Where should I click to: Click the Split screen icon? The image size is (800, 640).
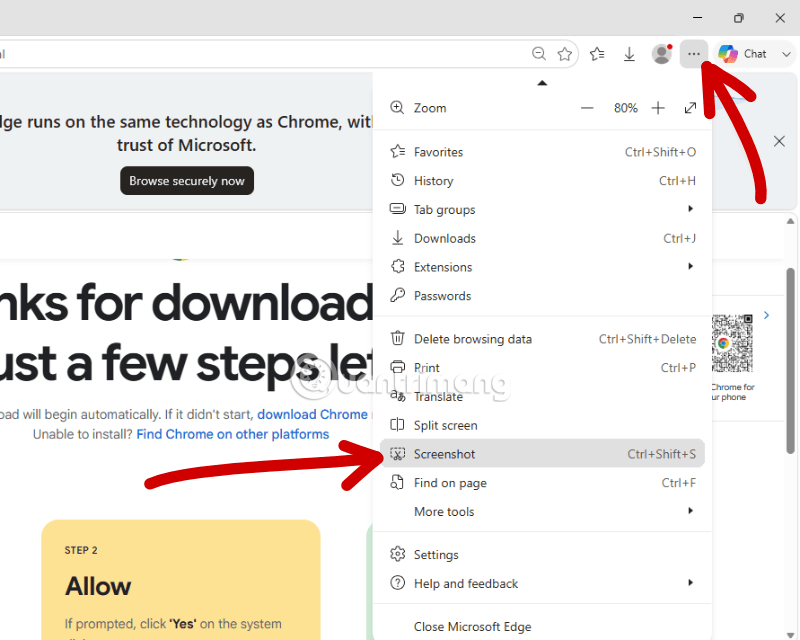(x=397, y=425)
